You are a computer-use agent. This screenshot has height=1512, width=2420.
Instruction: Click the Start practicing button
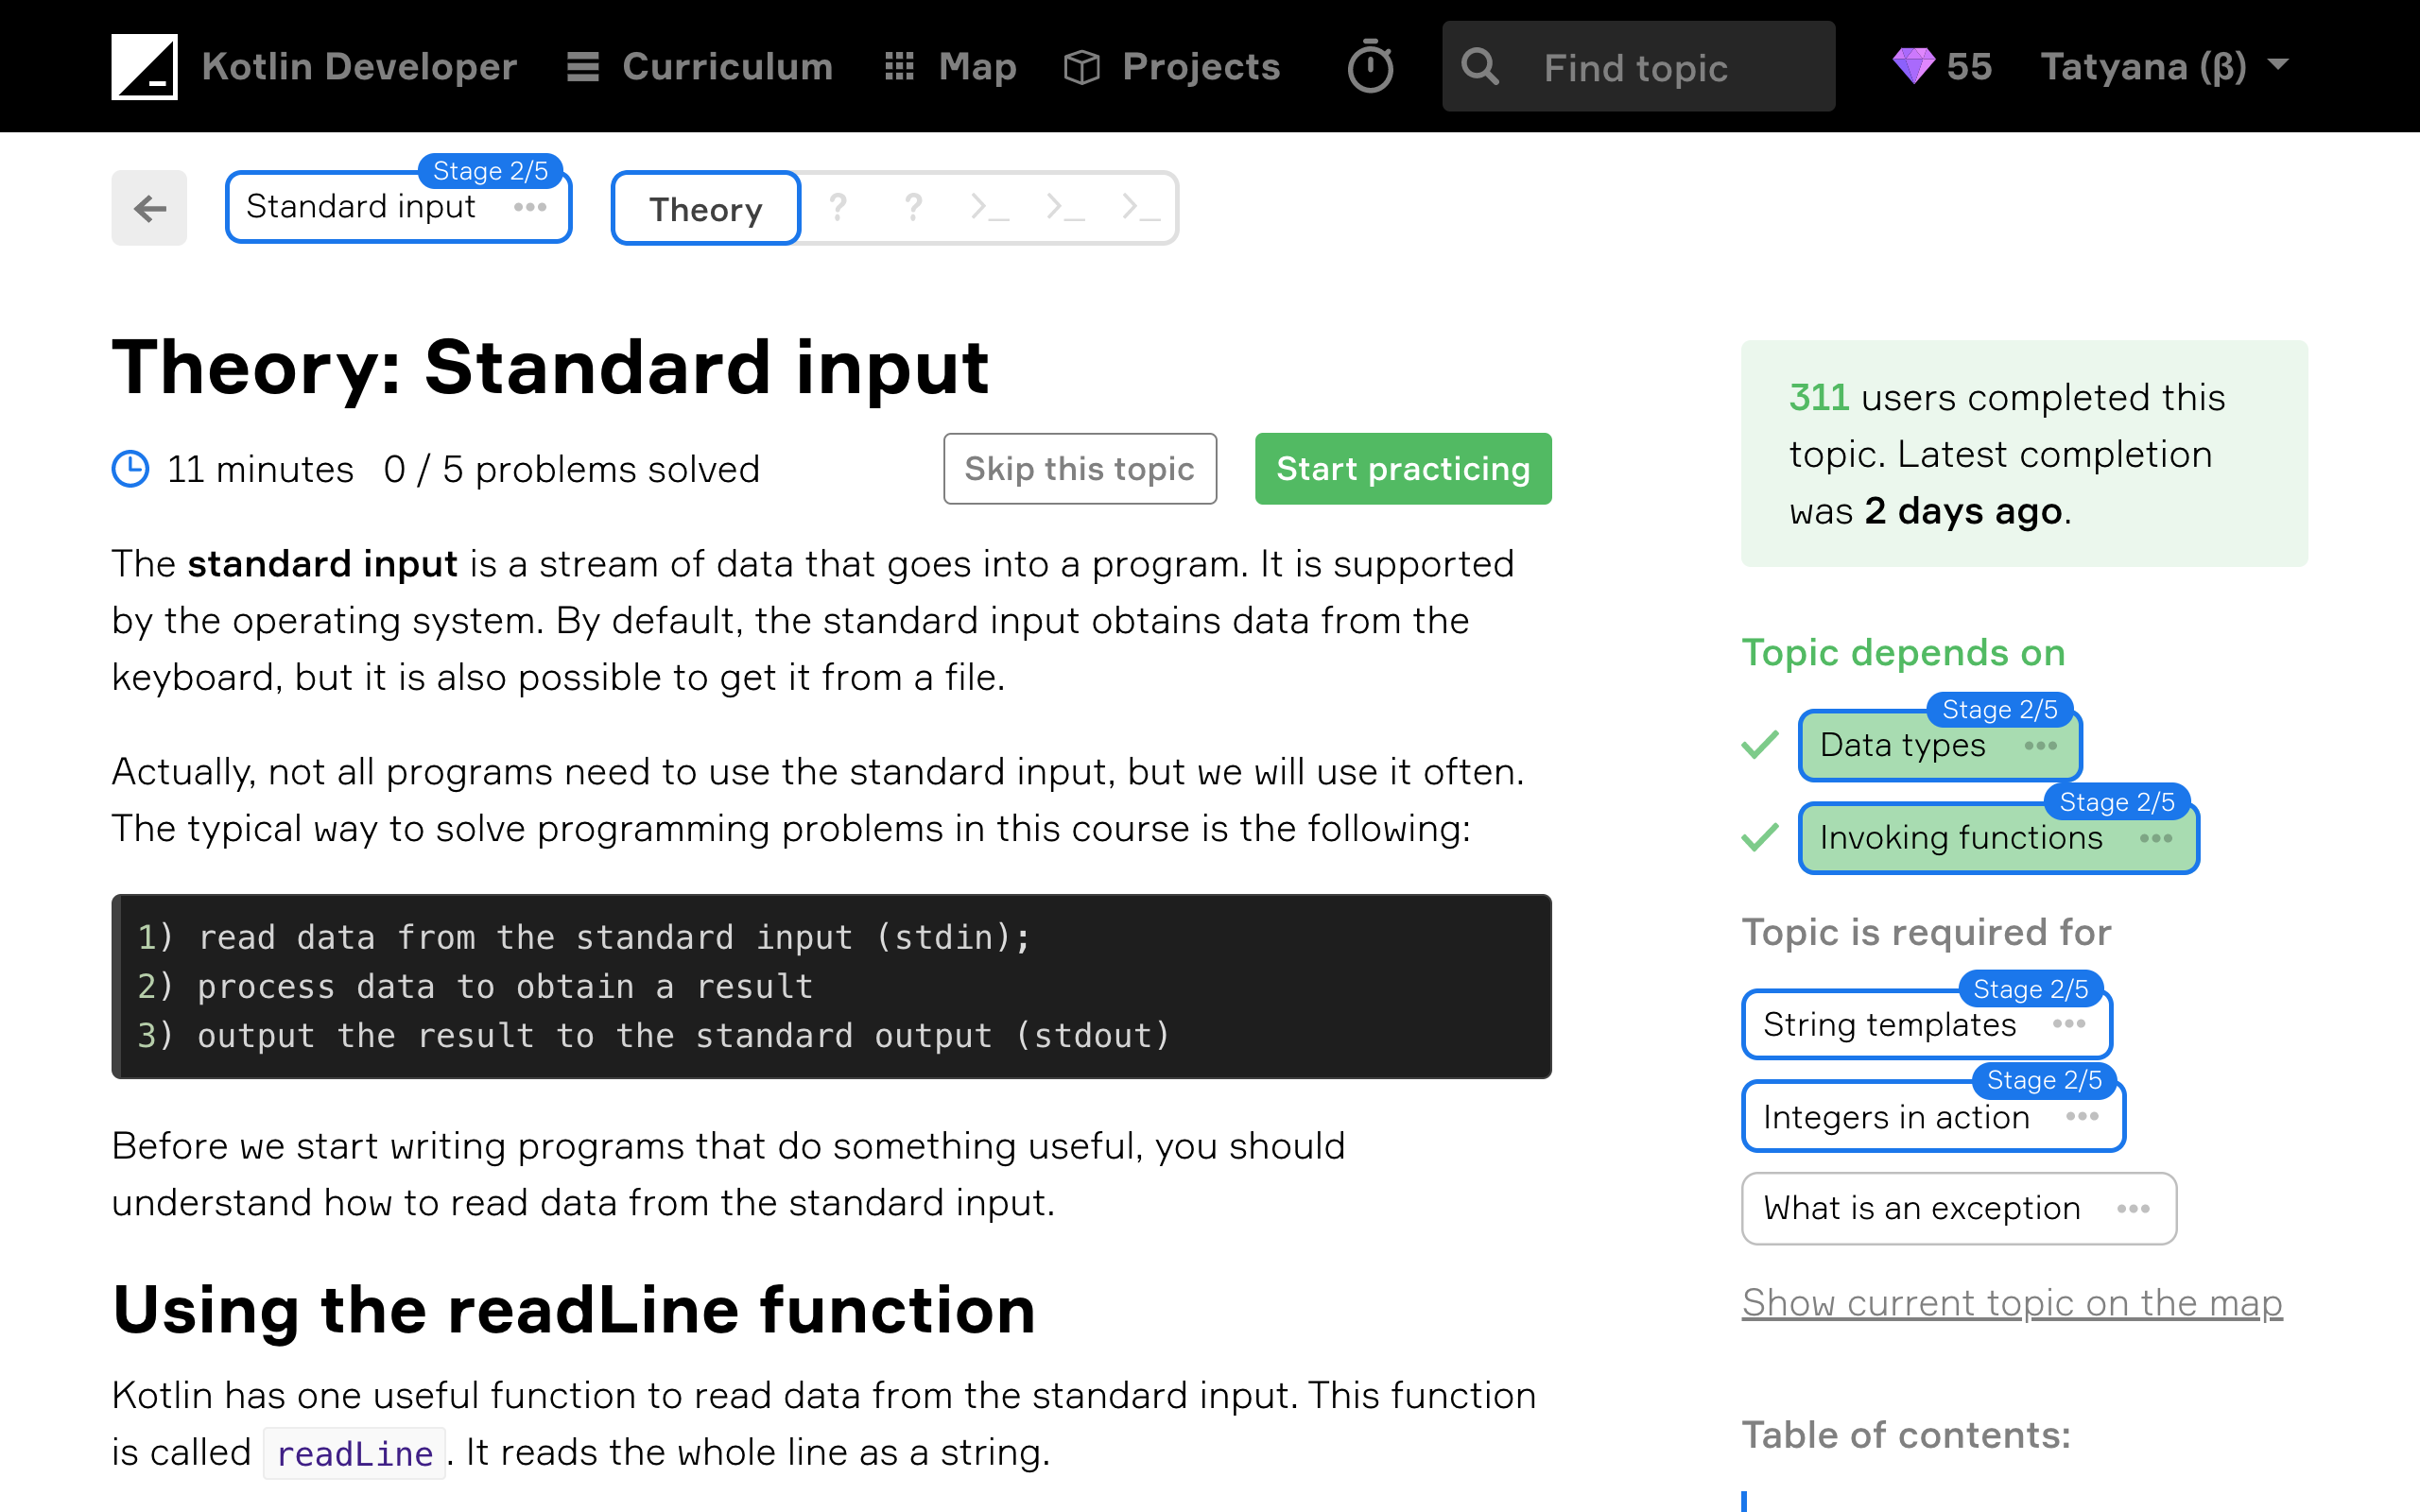(x=1403, y=467)
